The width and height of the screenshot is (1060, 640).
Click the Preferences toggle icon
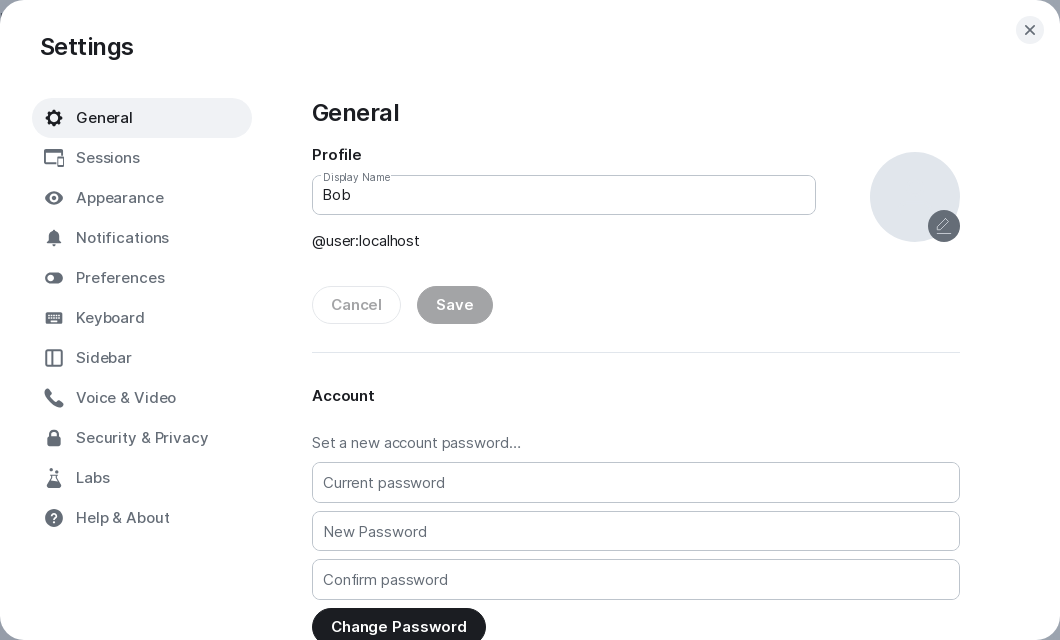tap(54, 278)
